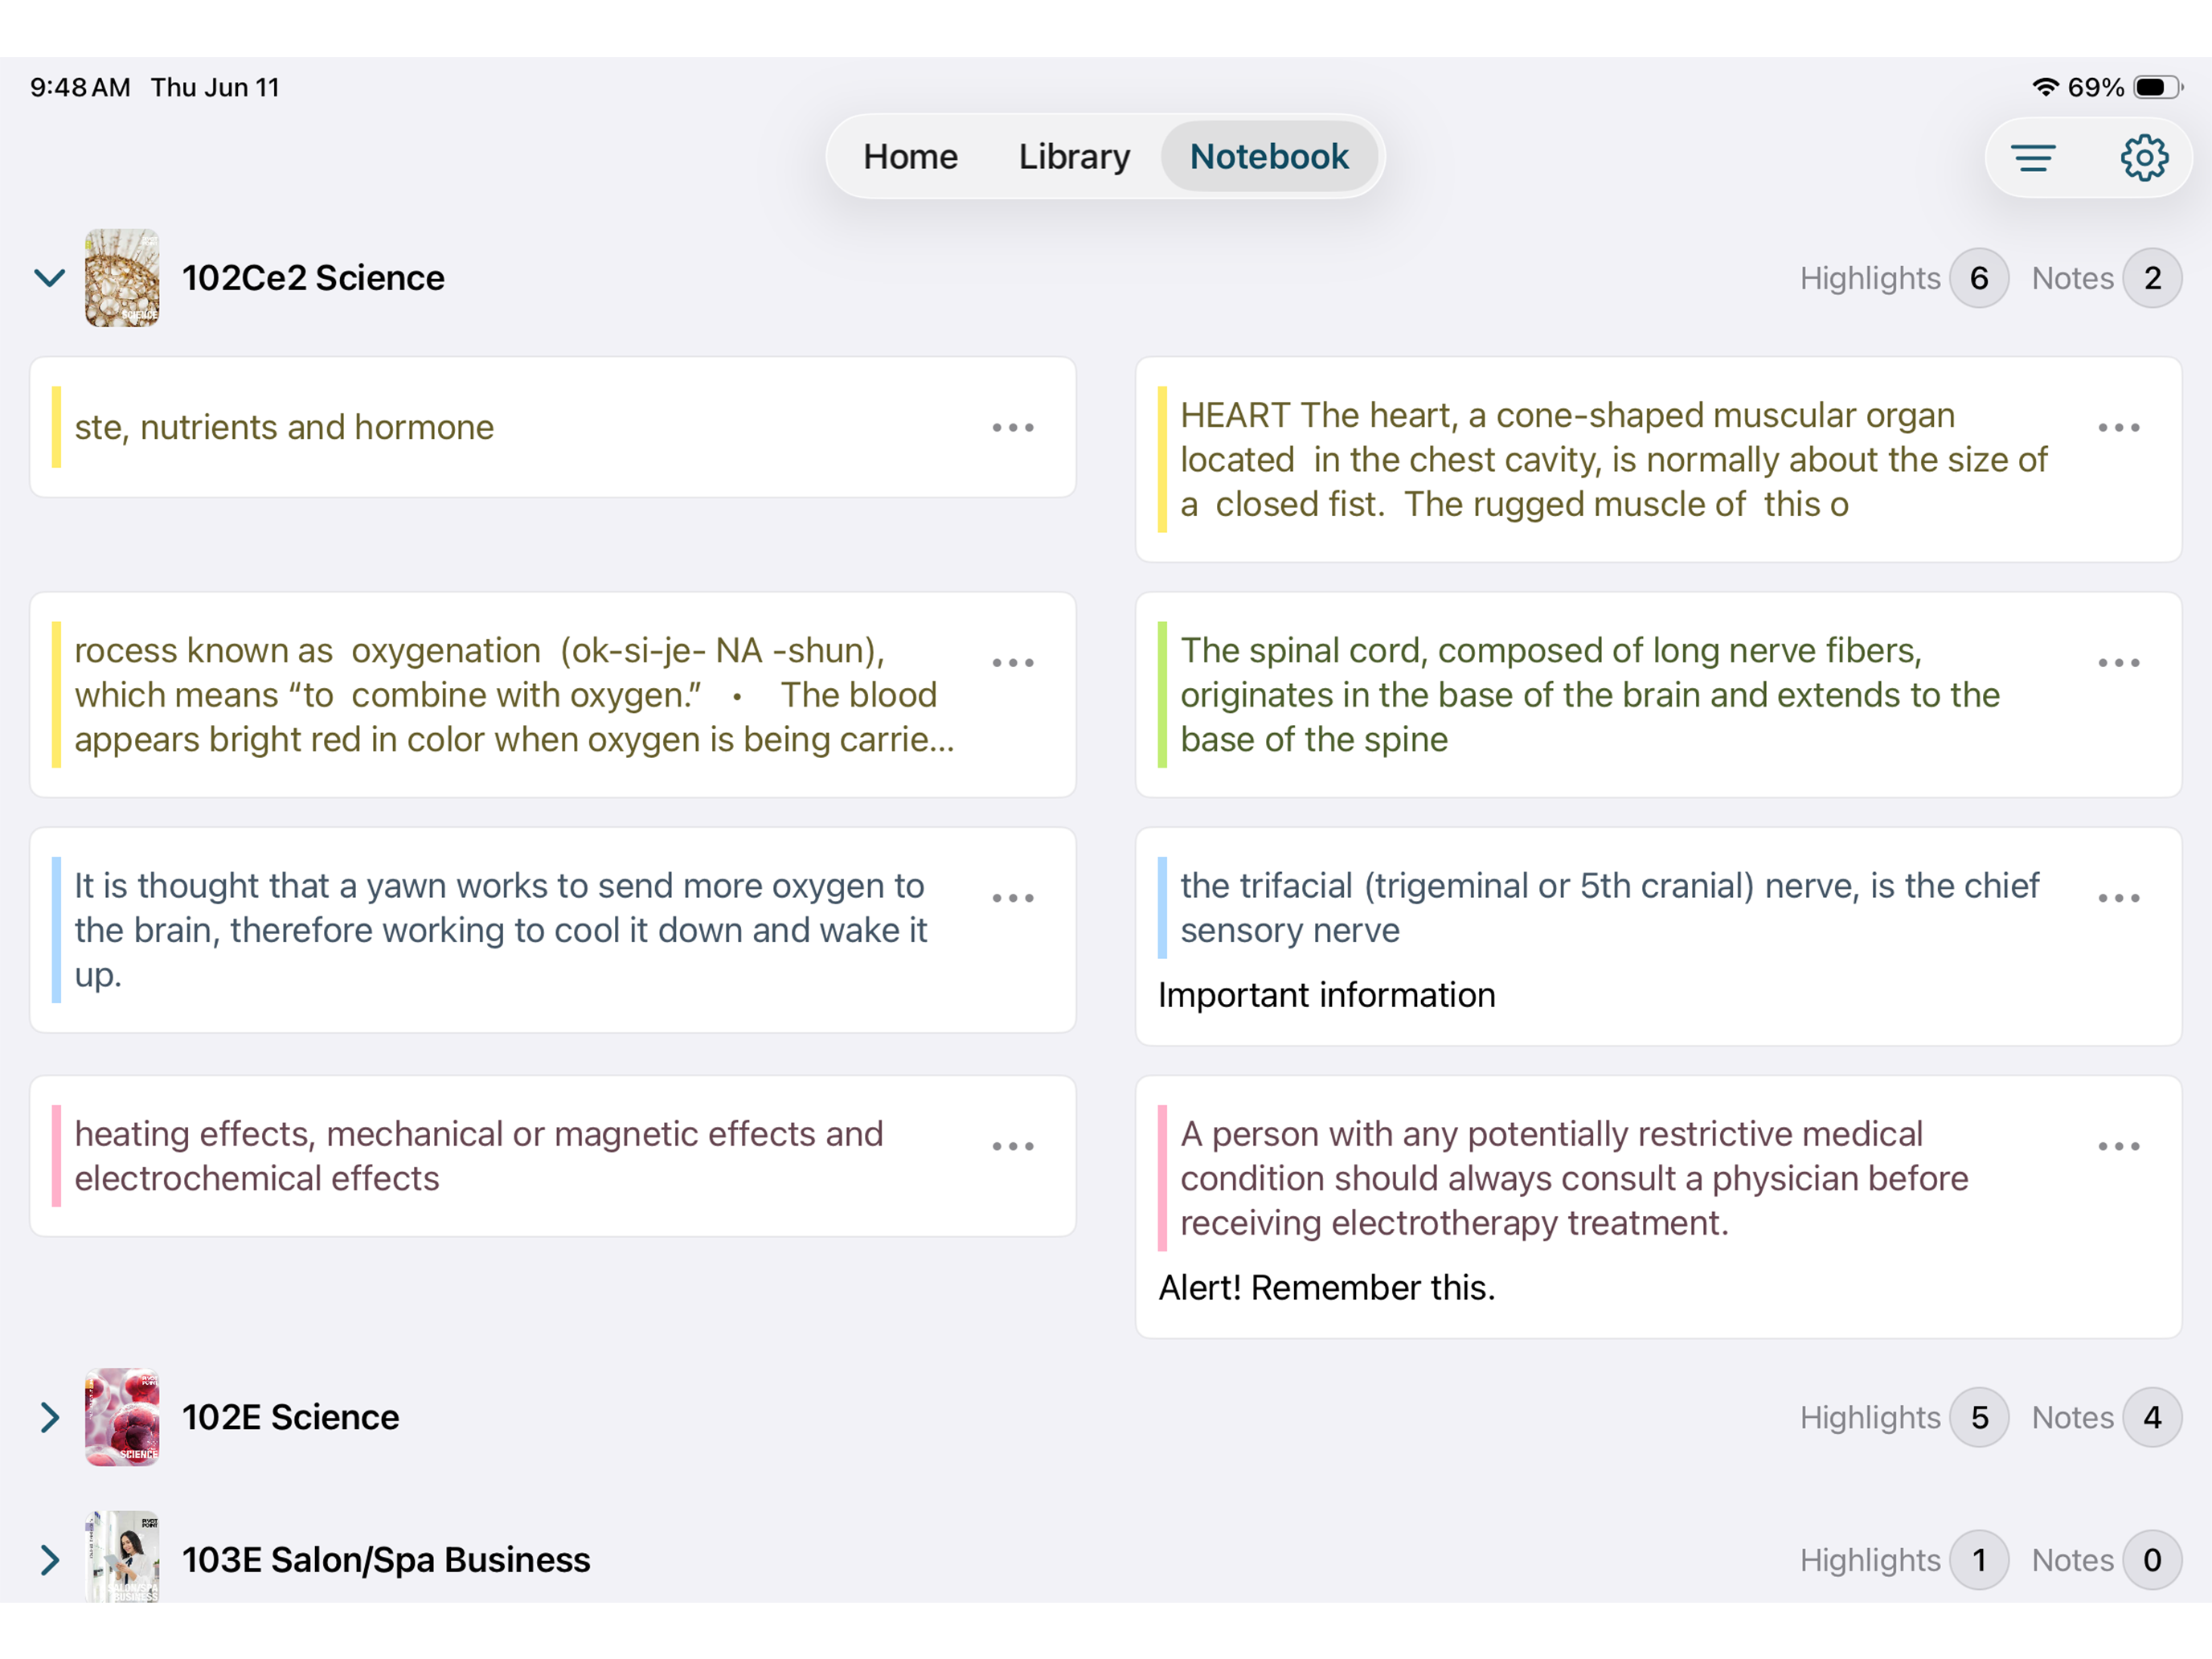Collapse the 102Ce2 Science section
2212x1659 pixels.
point(49,278)
